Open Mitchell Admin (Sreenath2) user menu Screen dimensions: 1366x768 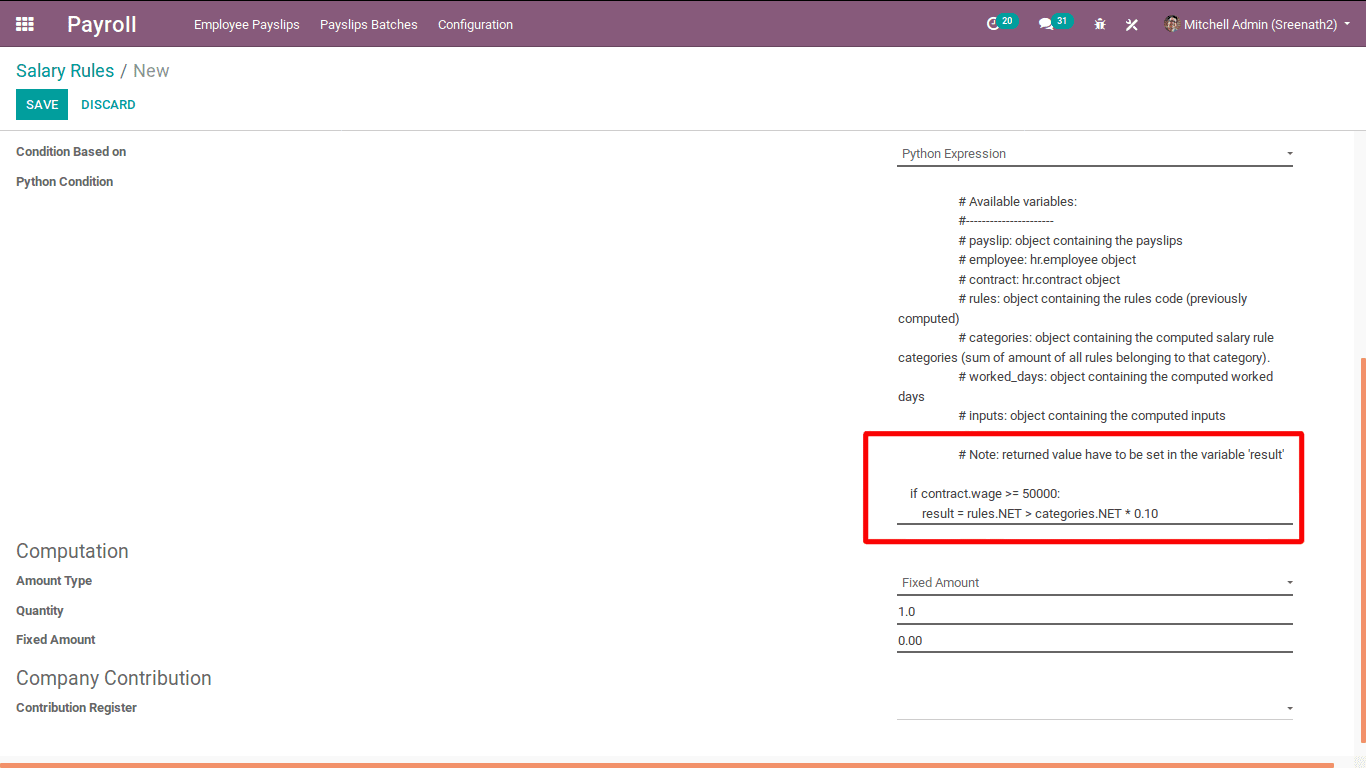1257,24
